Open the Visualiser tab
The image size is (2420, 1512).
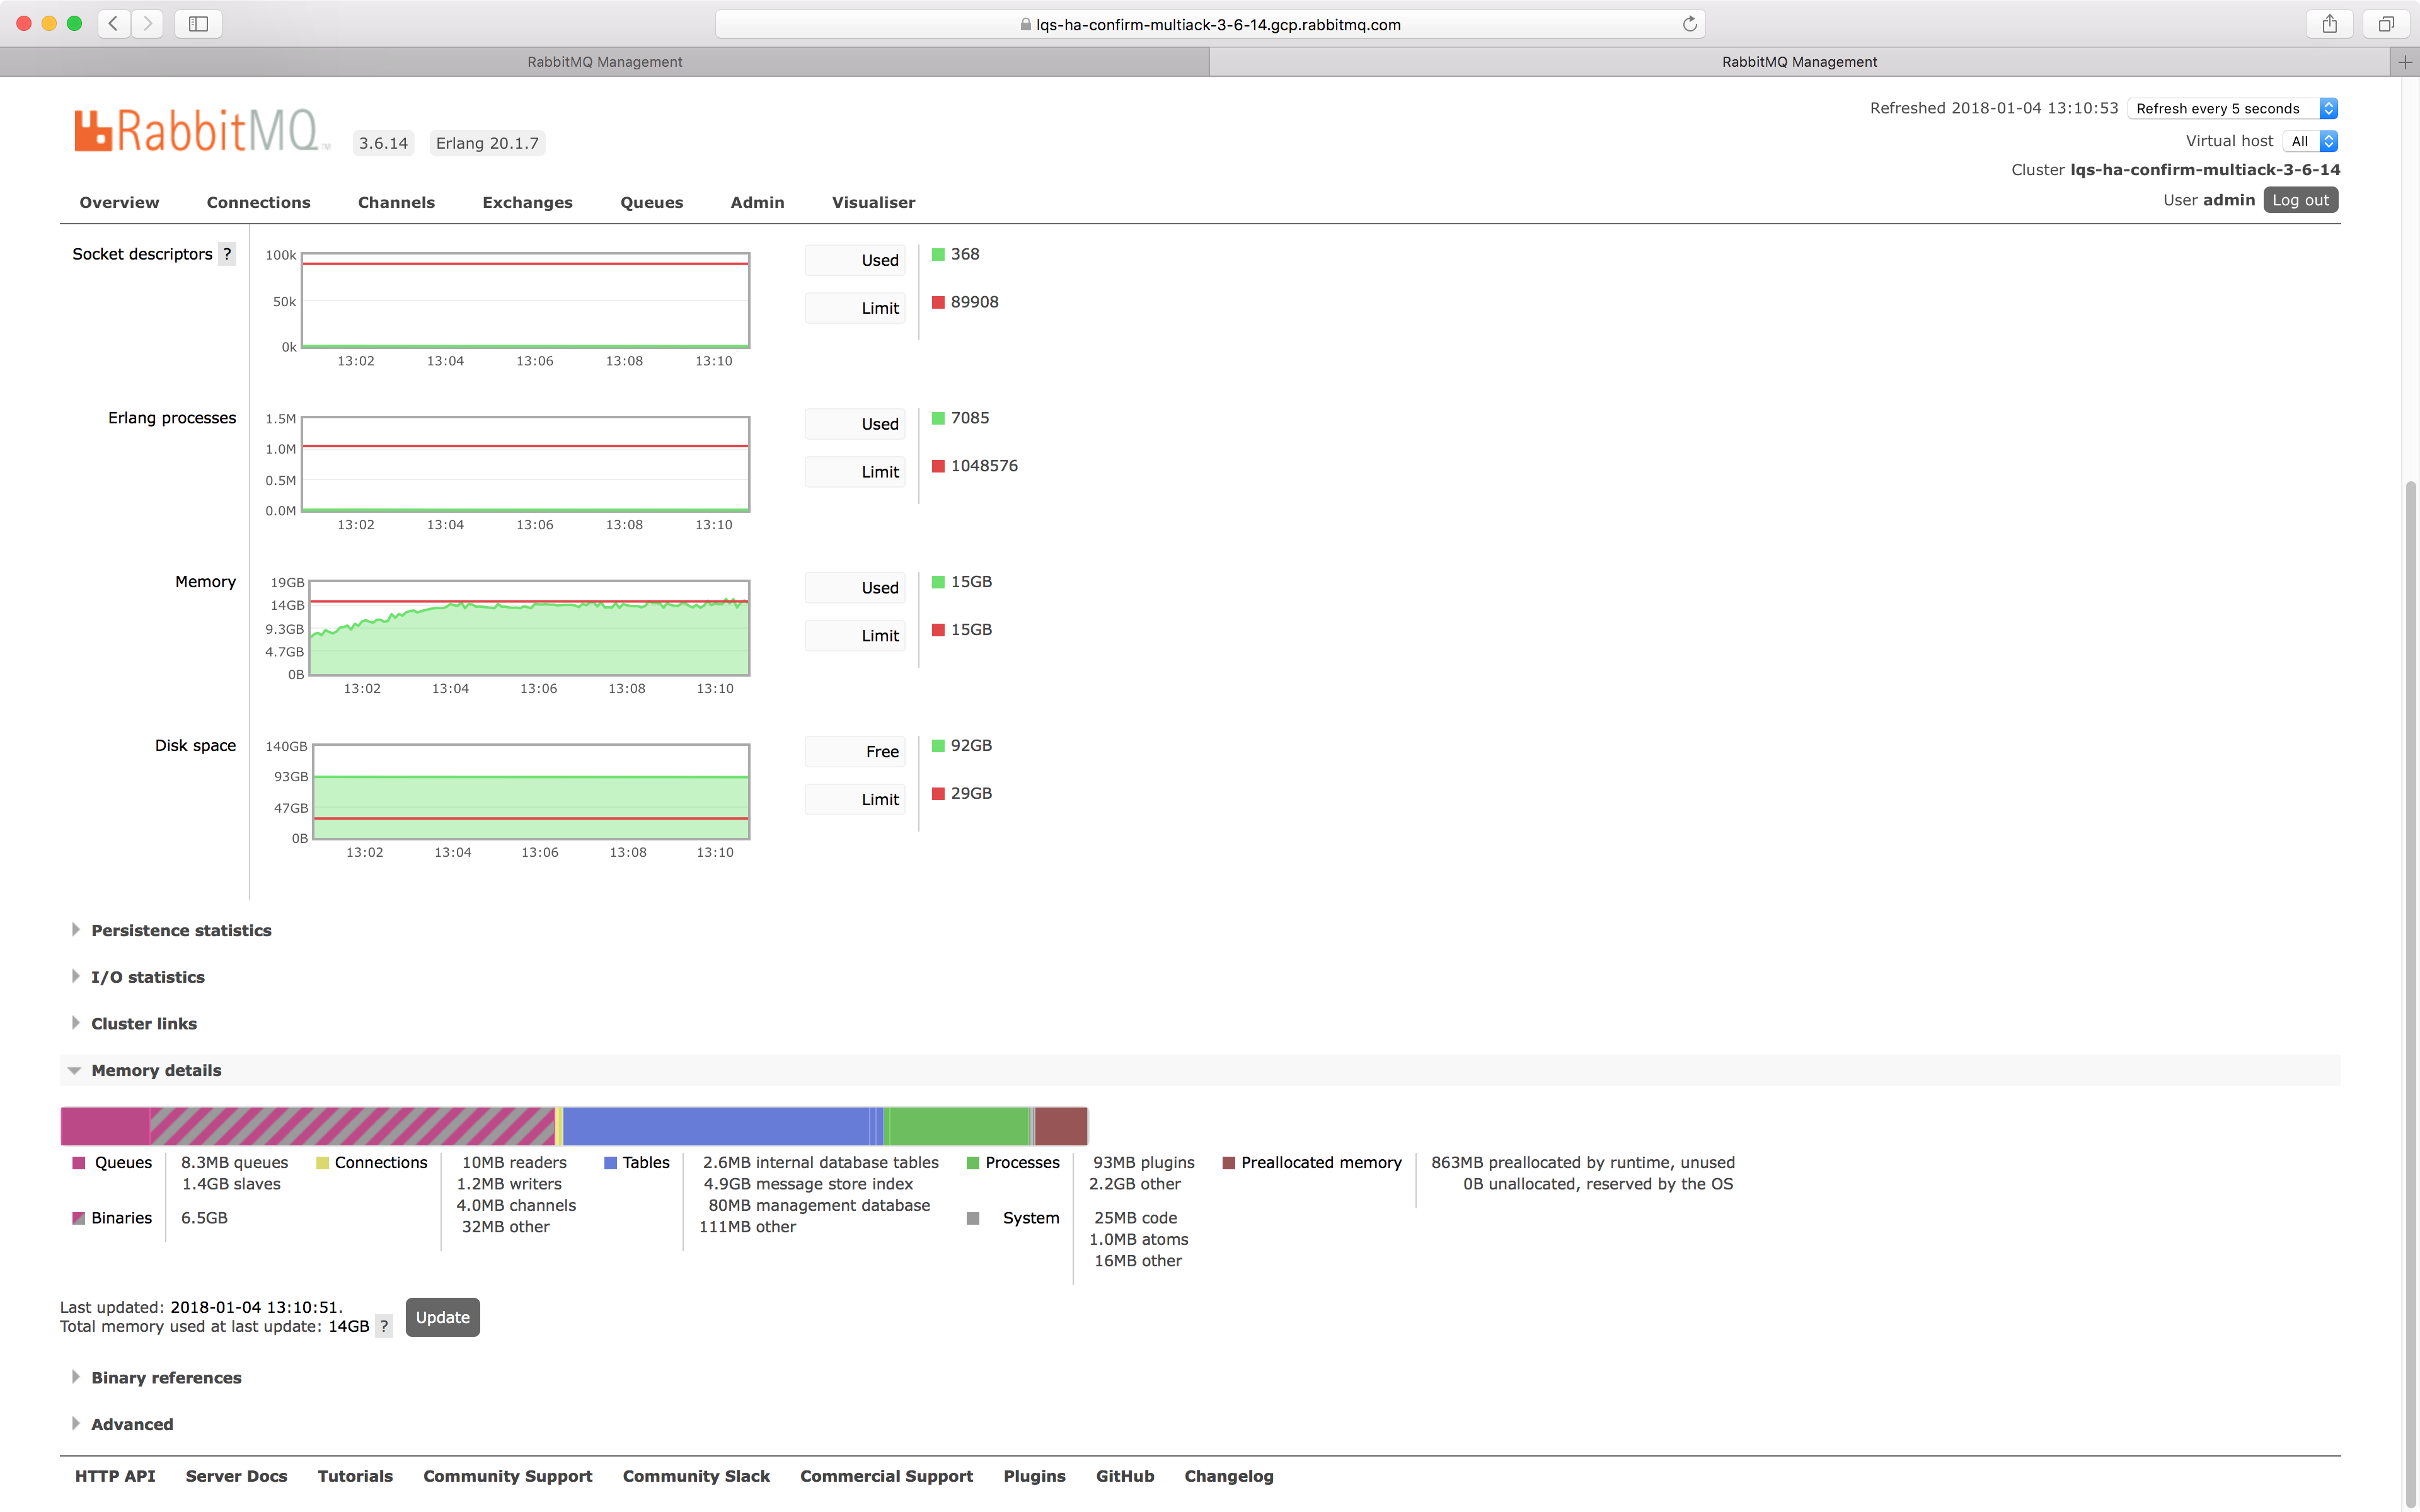click(x=873, y=202)
